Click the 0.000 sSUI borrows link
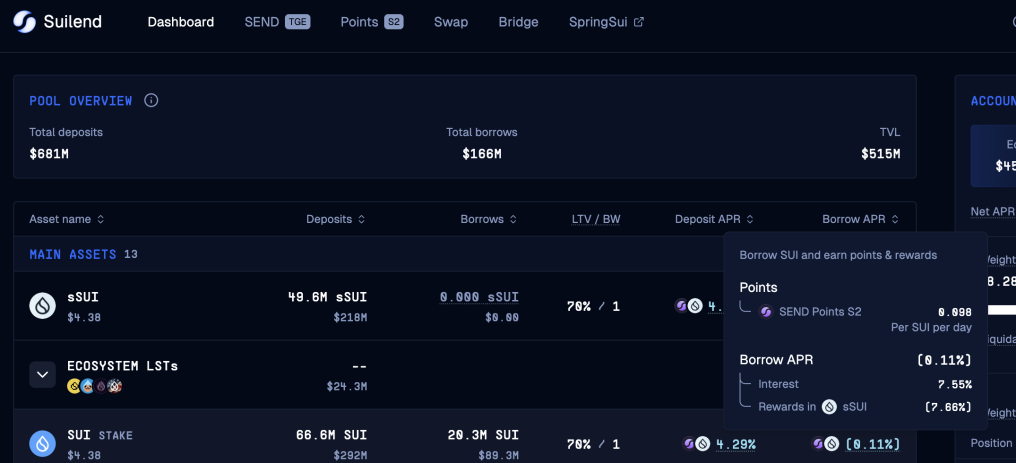Image resolution: width=1016 pixels, height=463 pixels. click(x=479, y=297)
